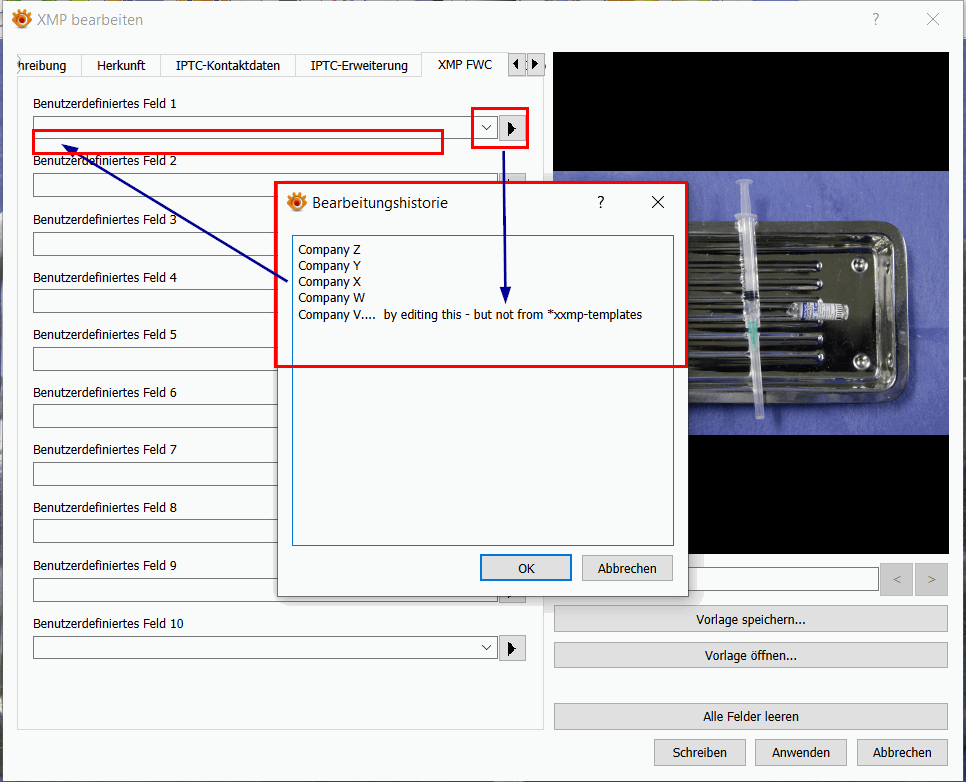Click into Benutzerdefiniertes Feld 7 input
966x782 pixels.
click(154, 474)
